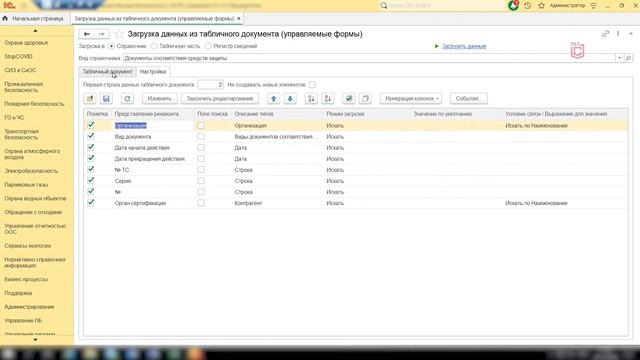Close the Загрузка данных tab
The image size is (640, 360).
[239, 19]
